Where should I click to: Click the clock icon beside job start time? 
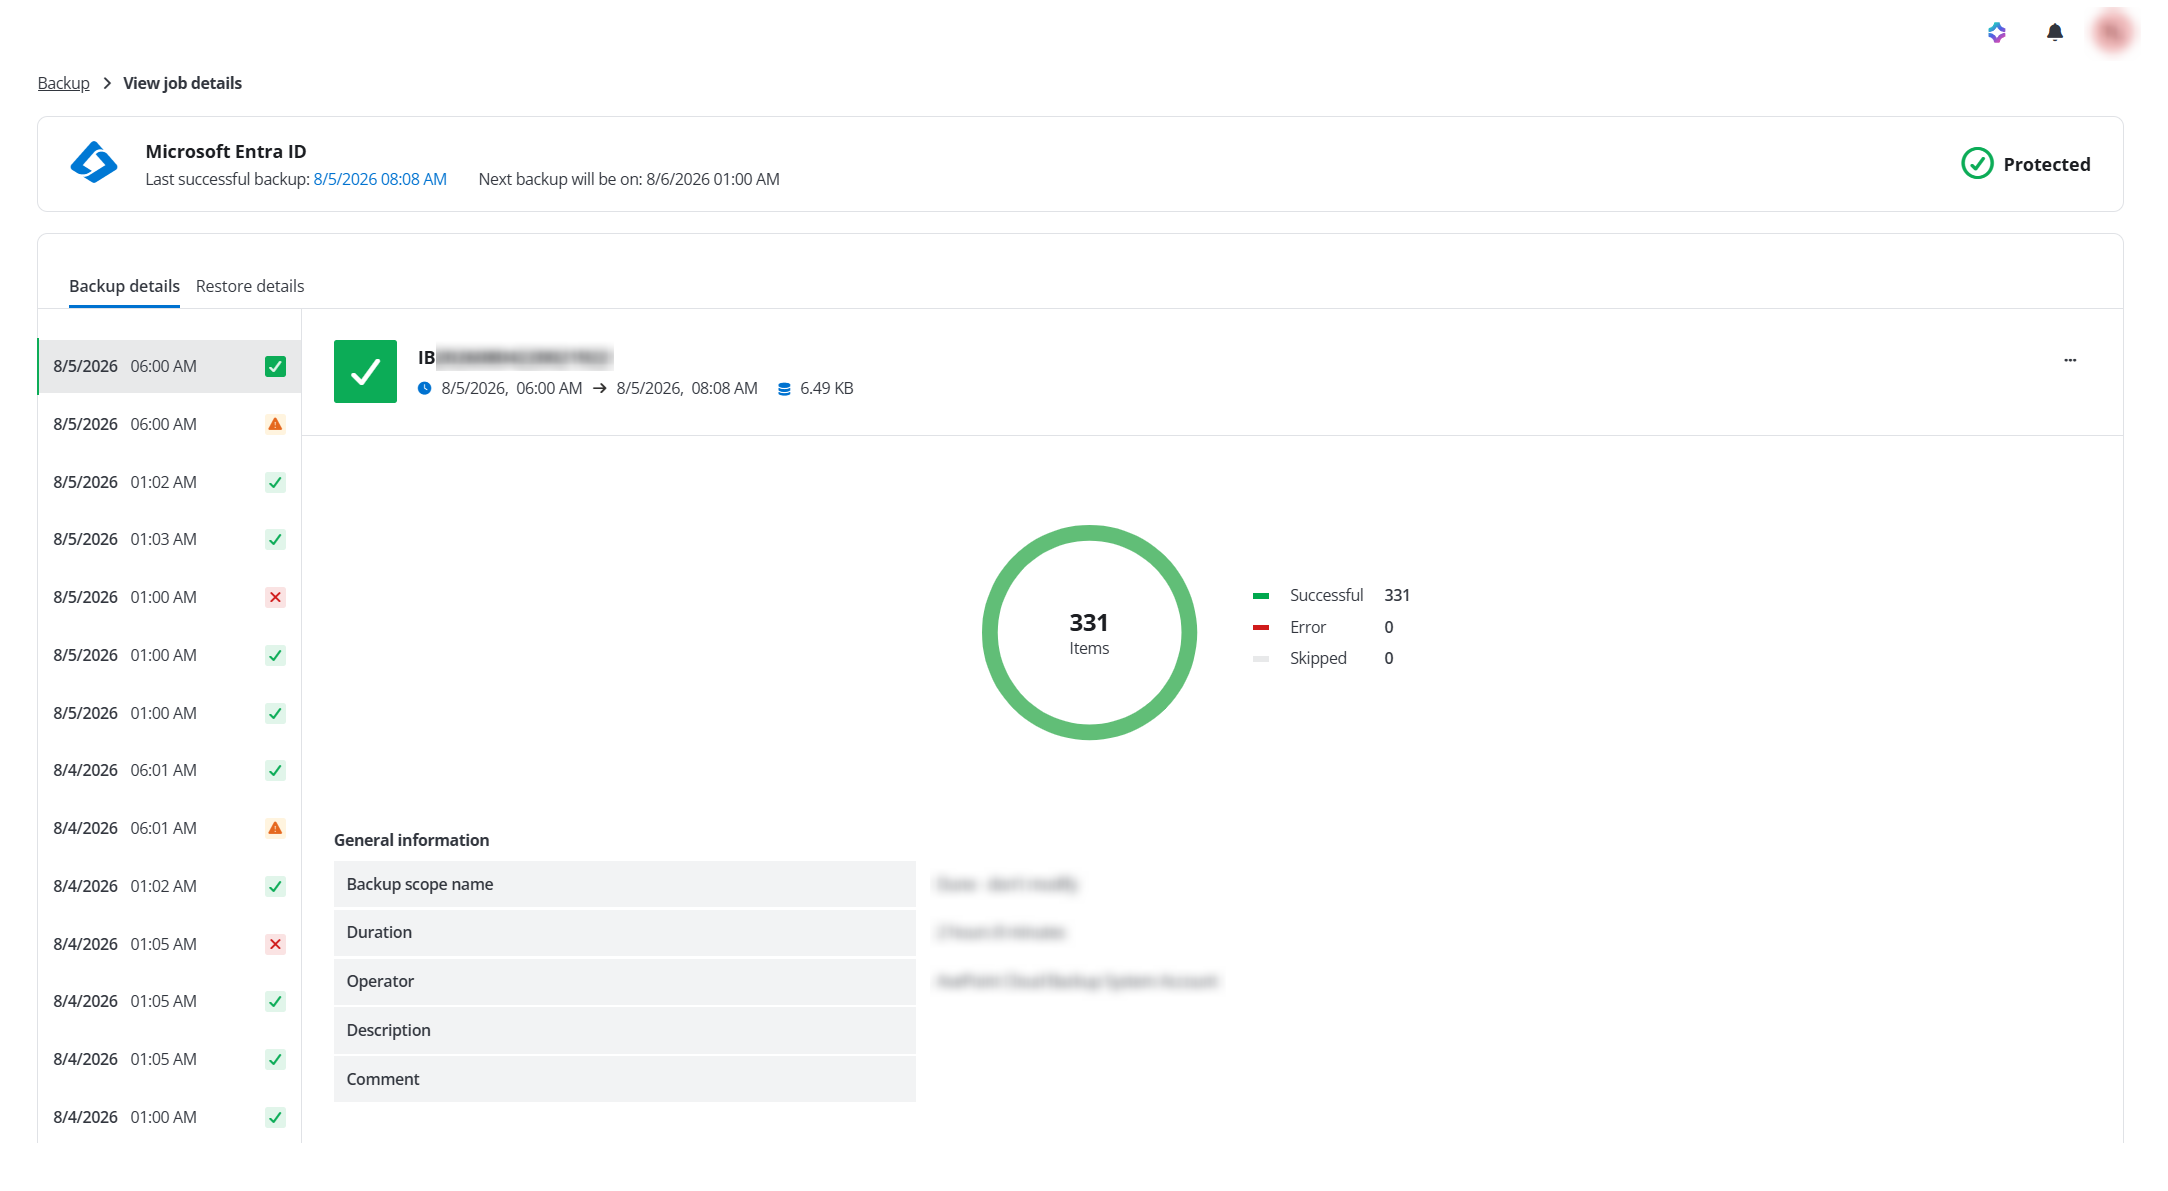click(x=424, y=389)
